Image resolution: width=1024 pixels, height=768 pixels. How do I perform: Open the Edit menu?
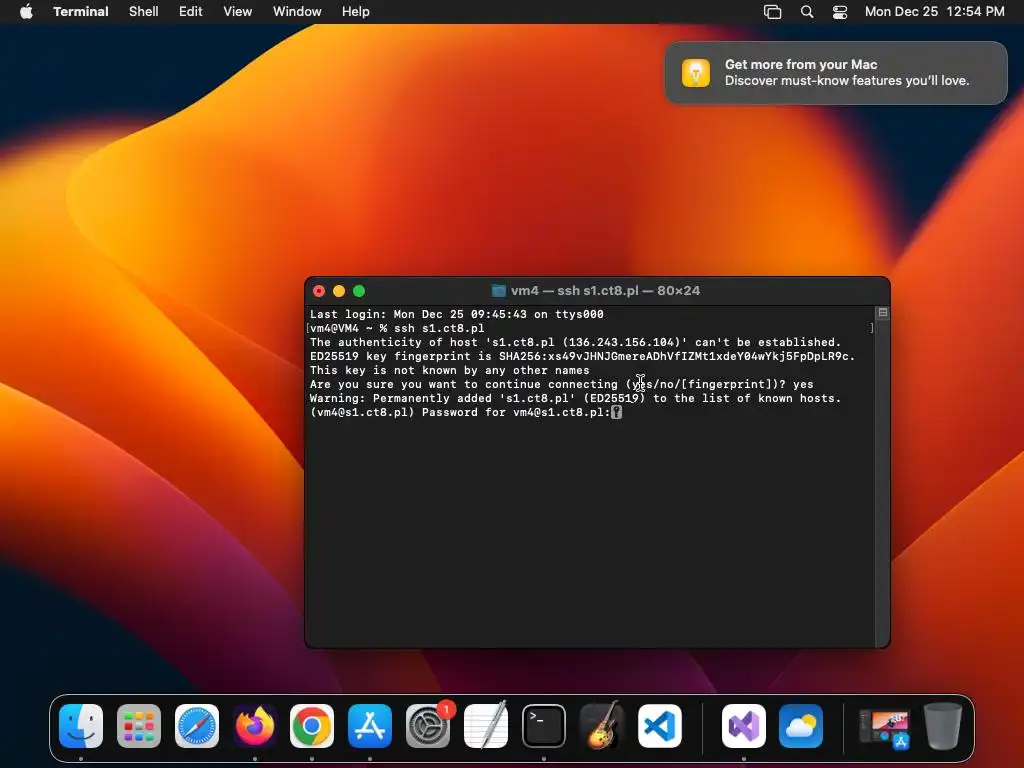[191, 12]
